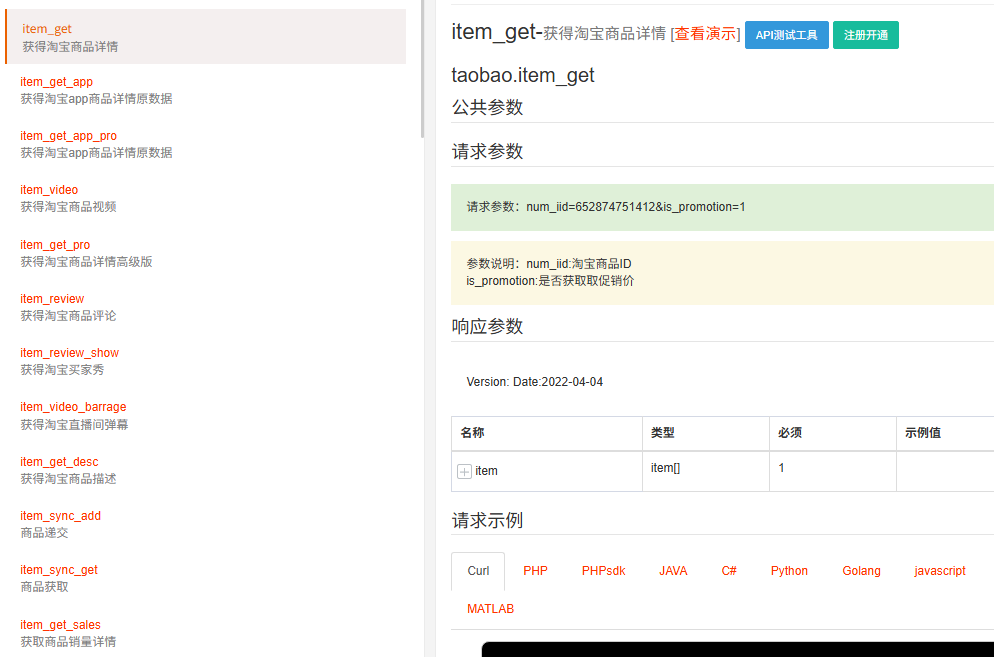The height and width of the screenshot is (657, 994).
Task: Click the 获得淘宝买家秀 description text
Action: [62, 370]
